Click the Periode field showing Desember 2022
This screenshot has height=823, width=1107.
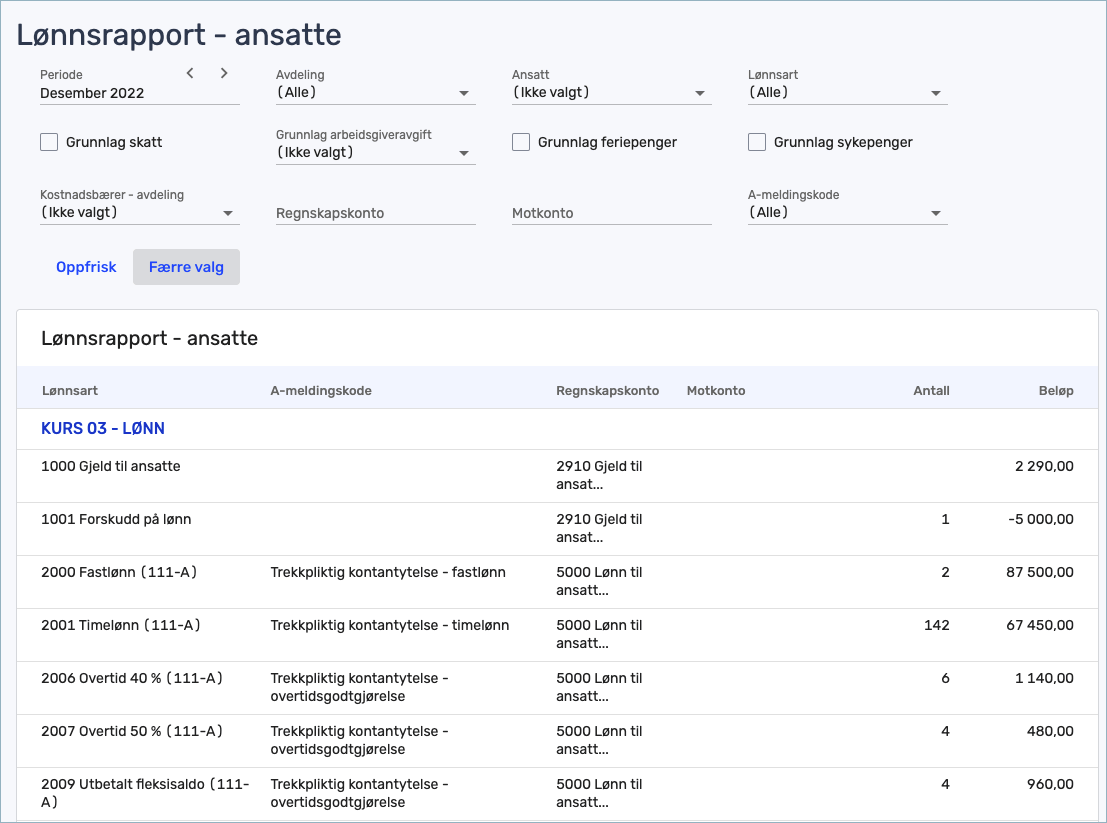(x=110, y=93)
